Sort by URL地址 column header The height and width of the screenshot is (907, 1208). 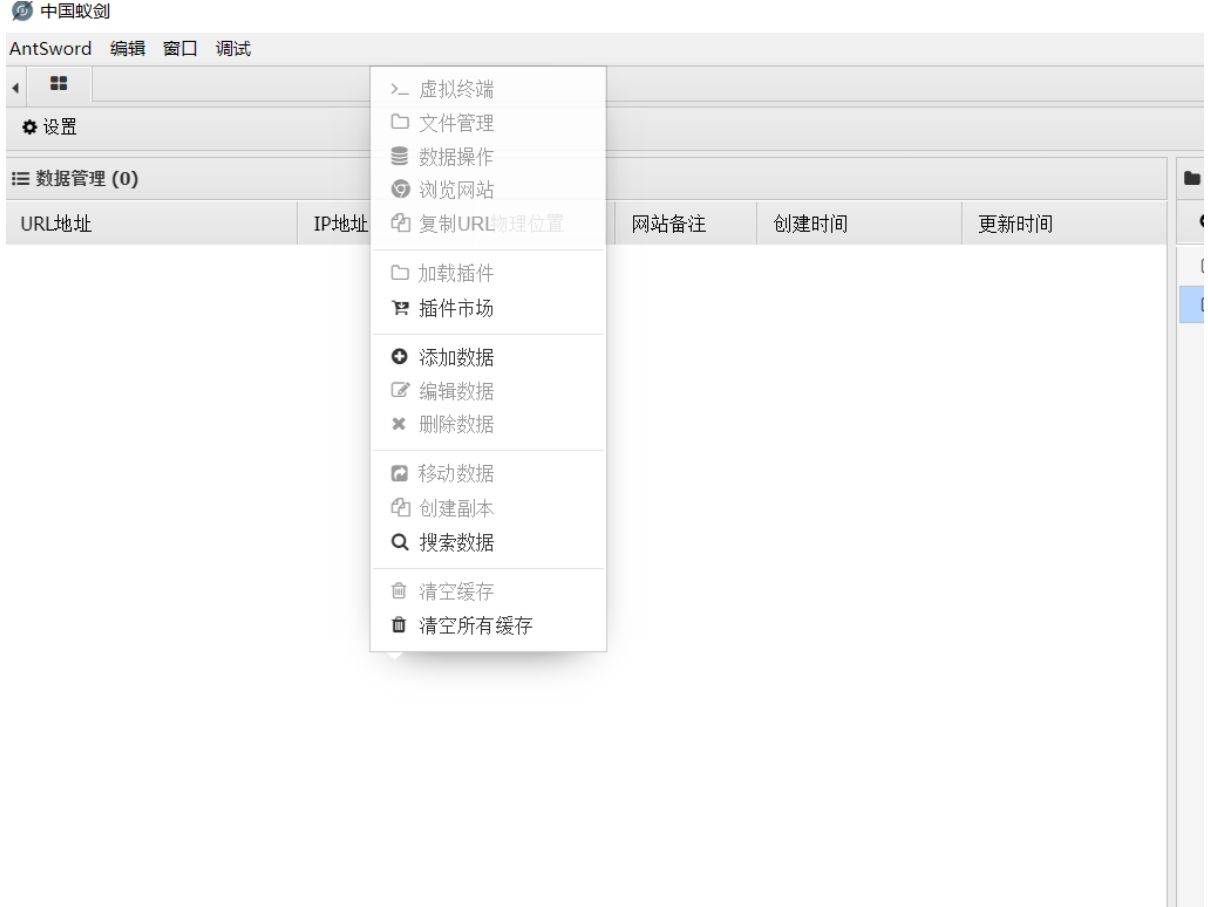(x=152, y=224)
